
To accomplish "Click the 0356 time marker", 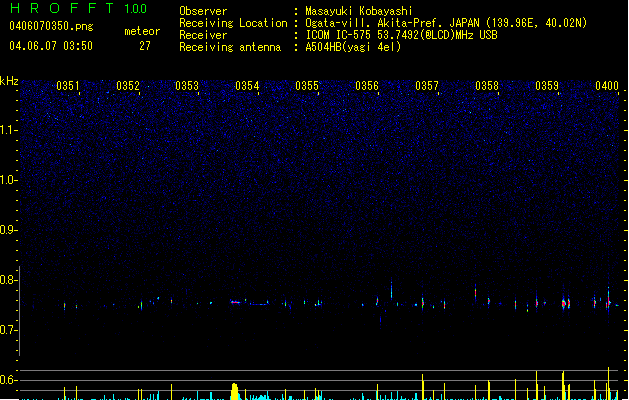I will (367, 86).
